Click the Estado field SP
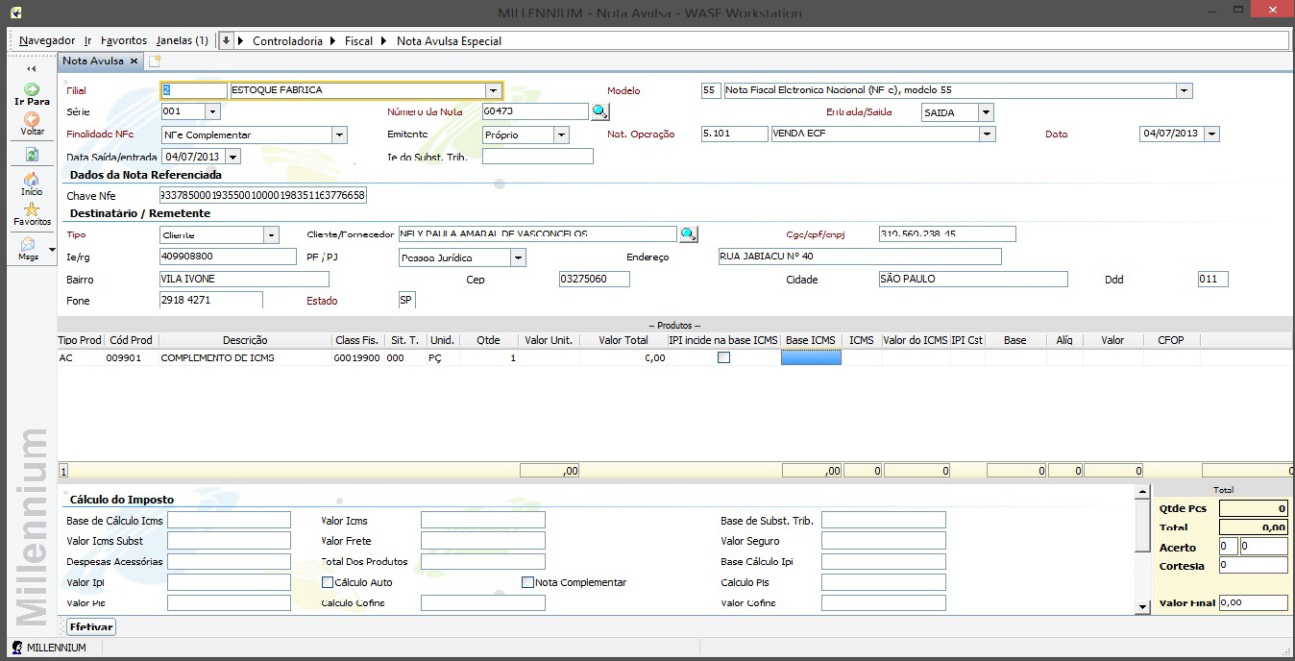Image resolution: width=1295 pixels, height=661 pixels. [x=407, y=300]
